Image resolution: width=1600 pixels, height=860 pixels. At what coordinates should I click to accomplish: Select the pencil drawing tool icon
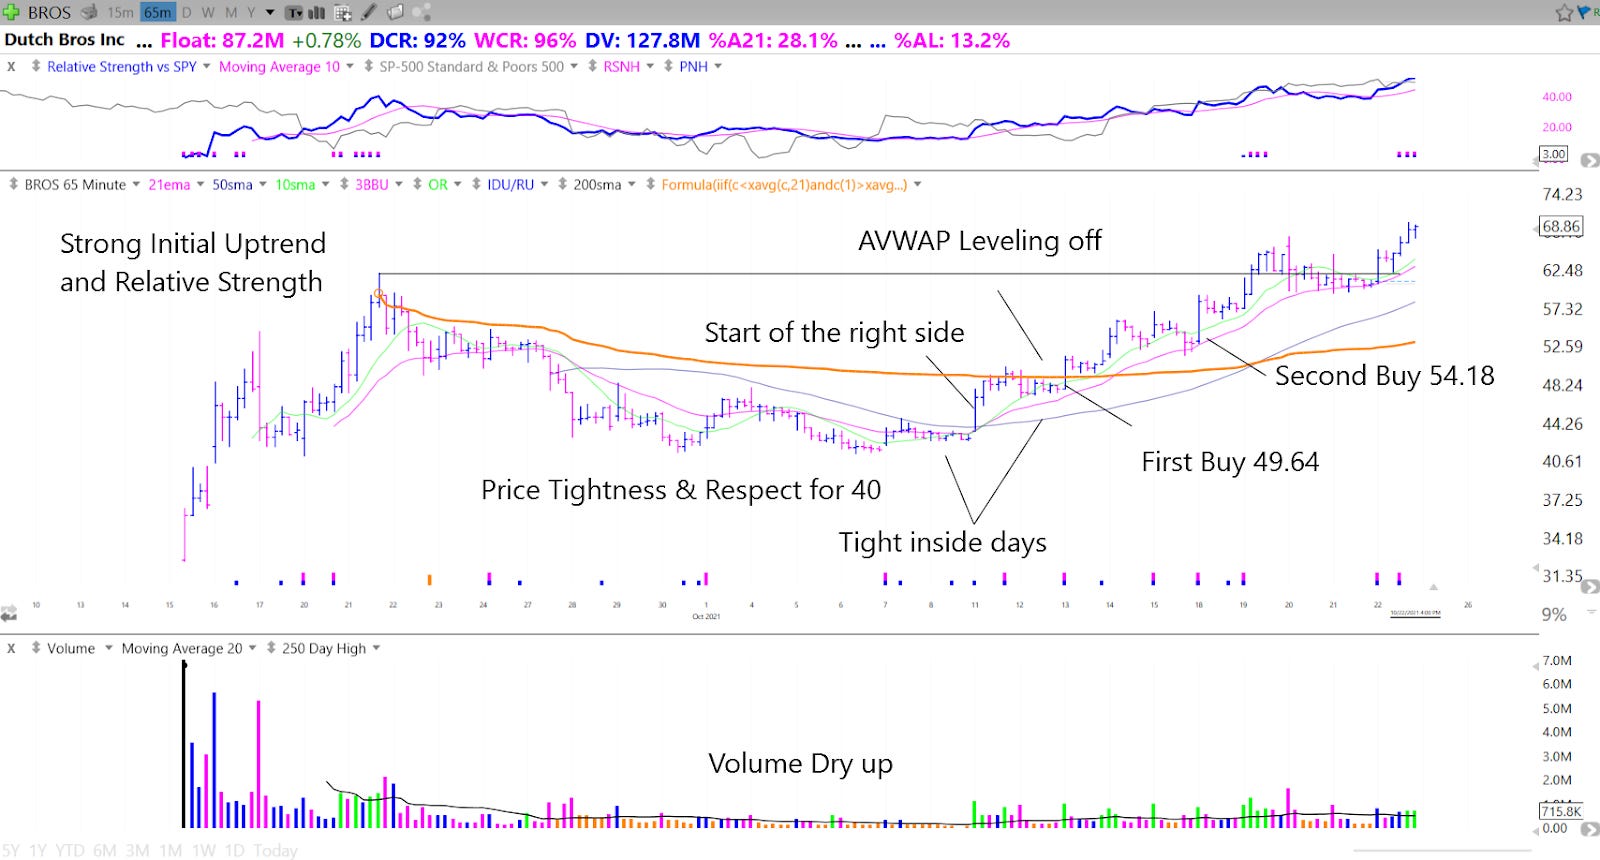369,13
